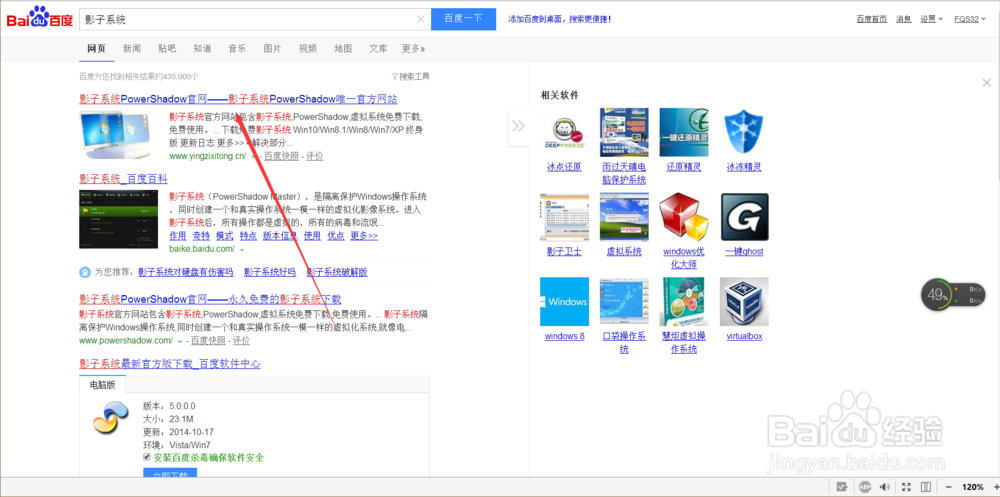The height and width of the screenshot is (497, 1000).
Task: Toggle 安装百度杀毒确保软件安全 checkbox
Action: [147, 457]
